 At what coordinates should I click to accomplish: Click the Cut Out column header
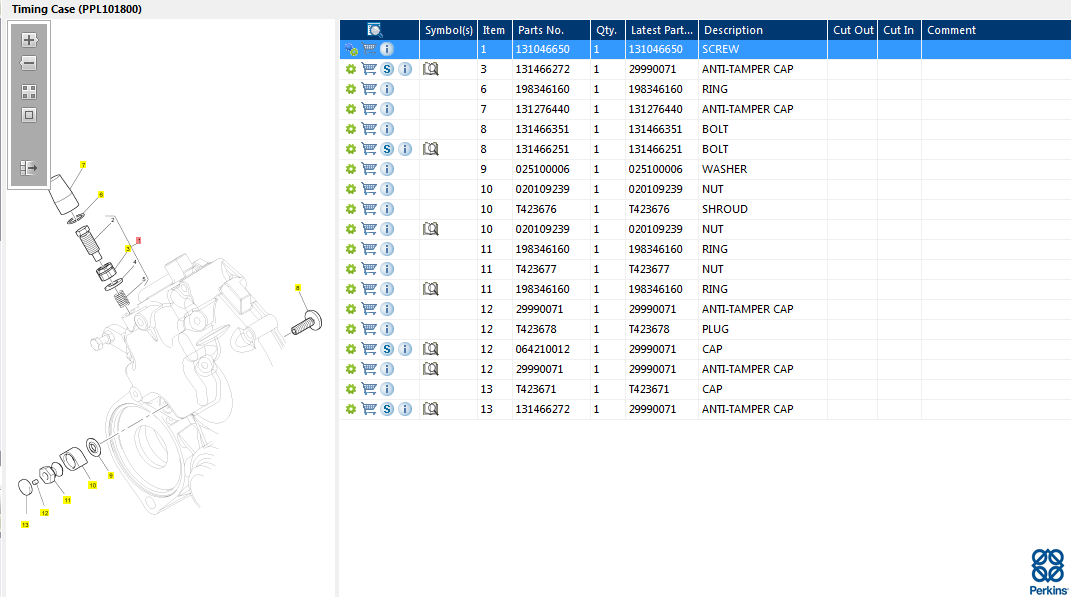(853, 30)
